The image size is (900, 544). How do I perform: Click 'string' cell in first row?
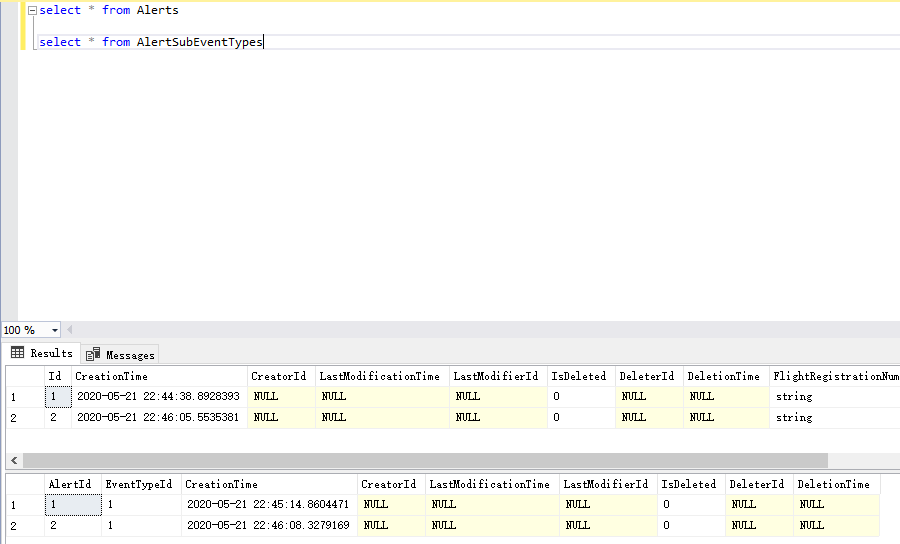coord(794,397)
